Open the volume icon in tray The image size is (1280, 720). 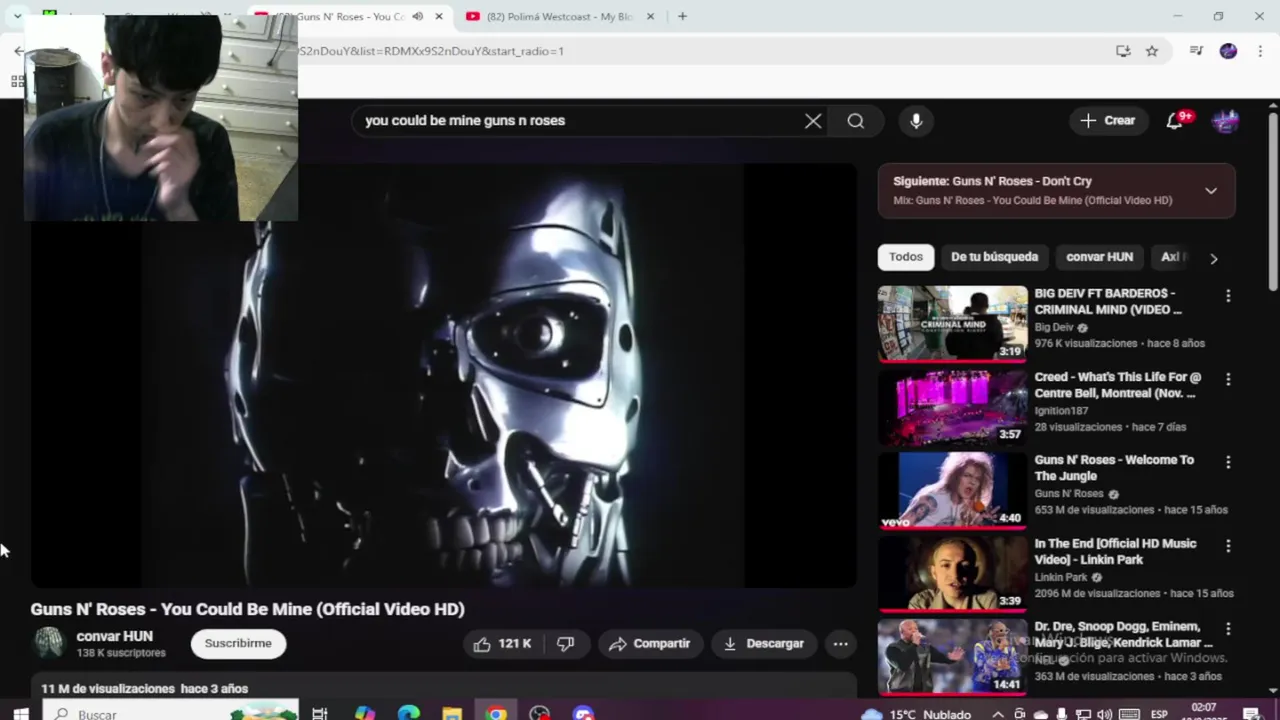pyautogui.click(x=1104, y=714)
